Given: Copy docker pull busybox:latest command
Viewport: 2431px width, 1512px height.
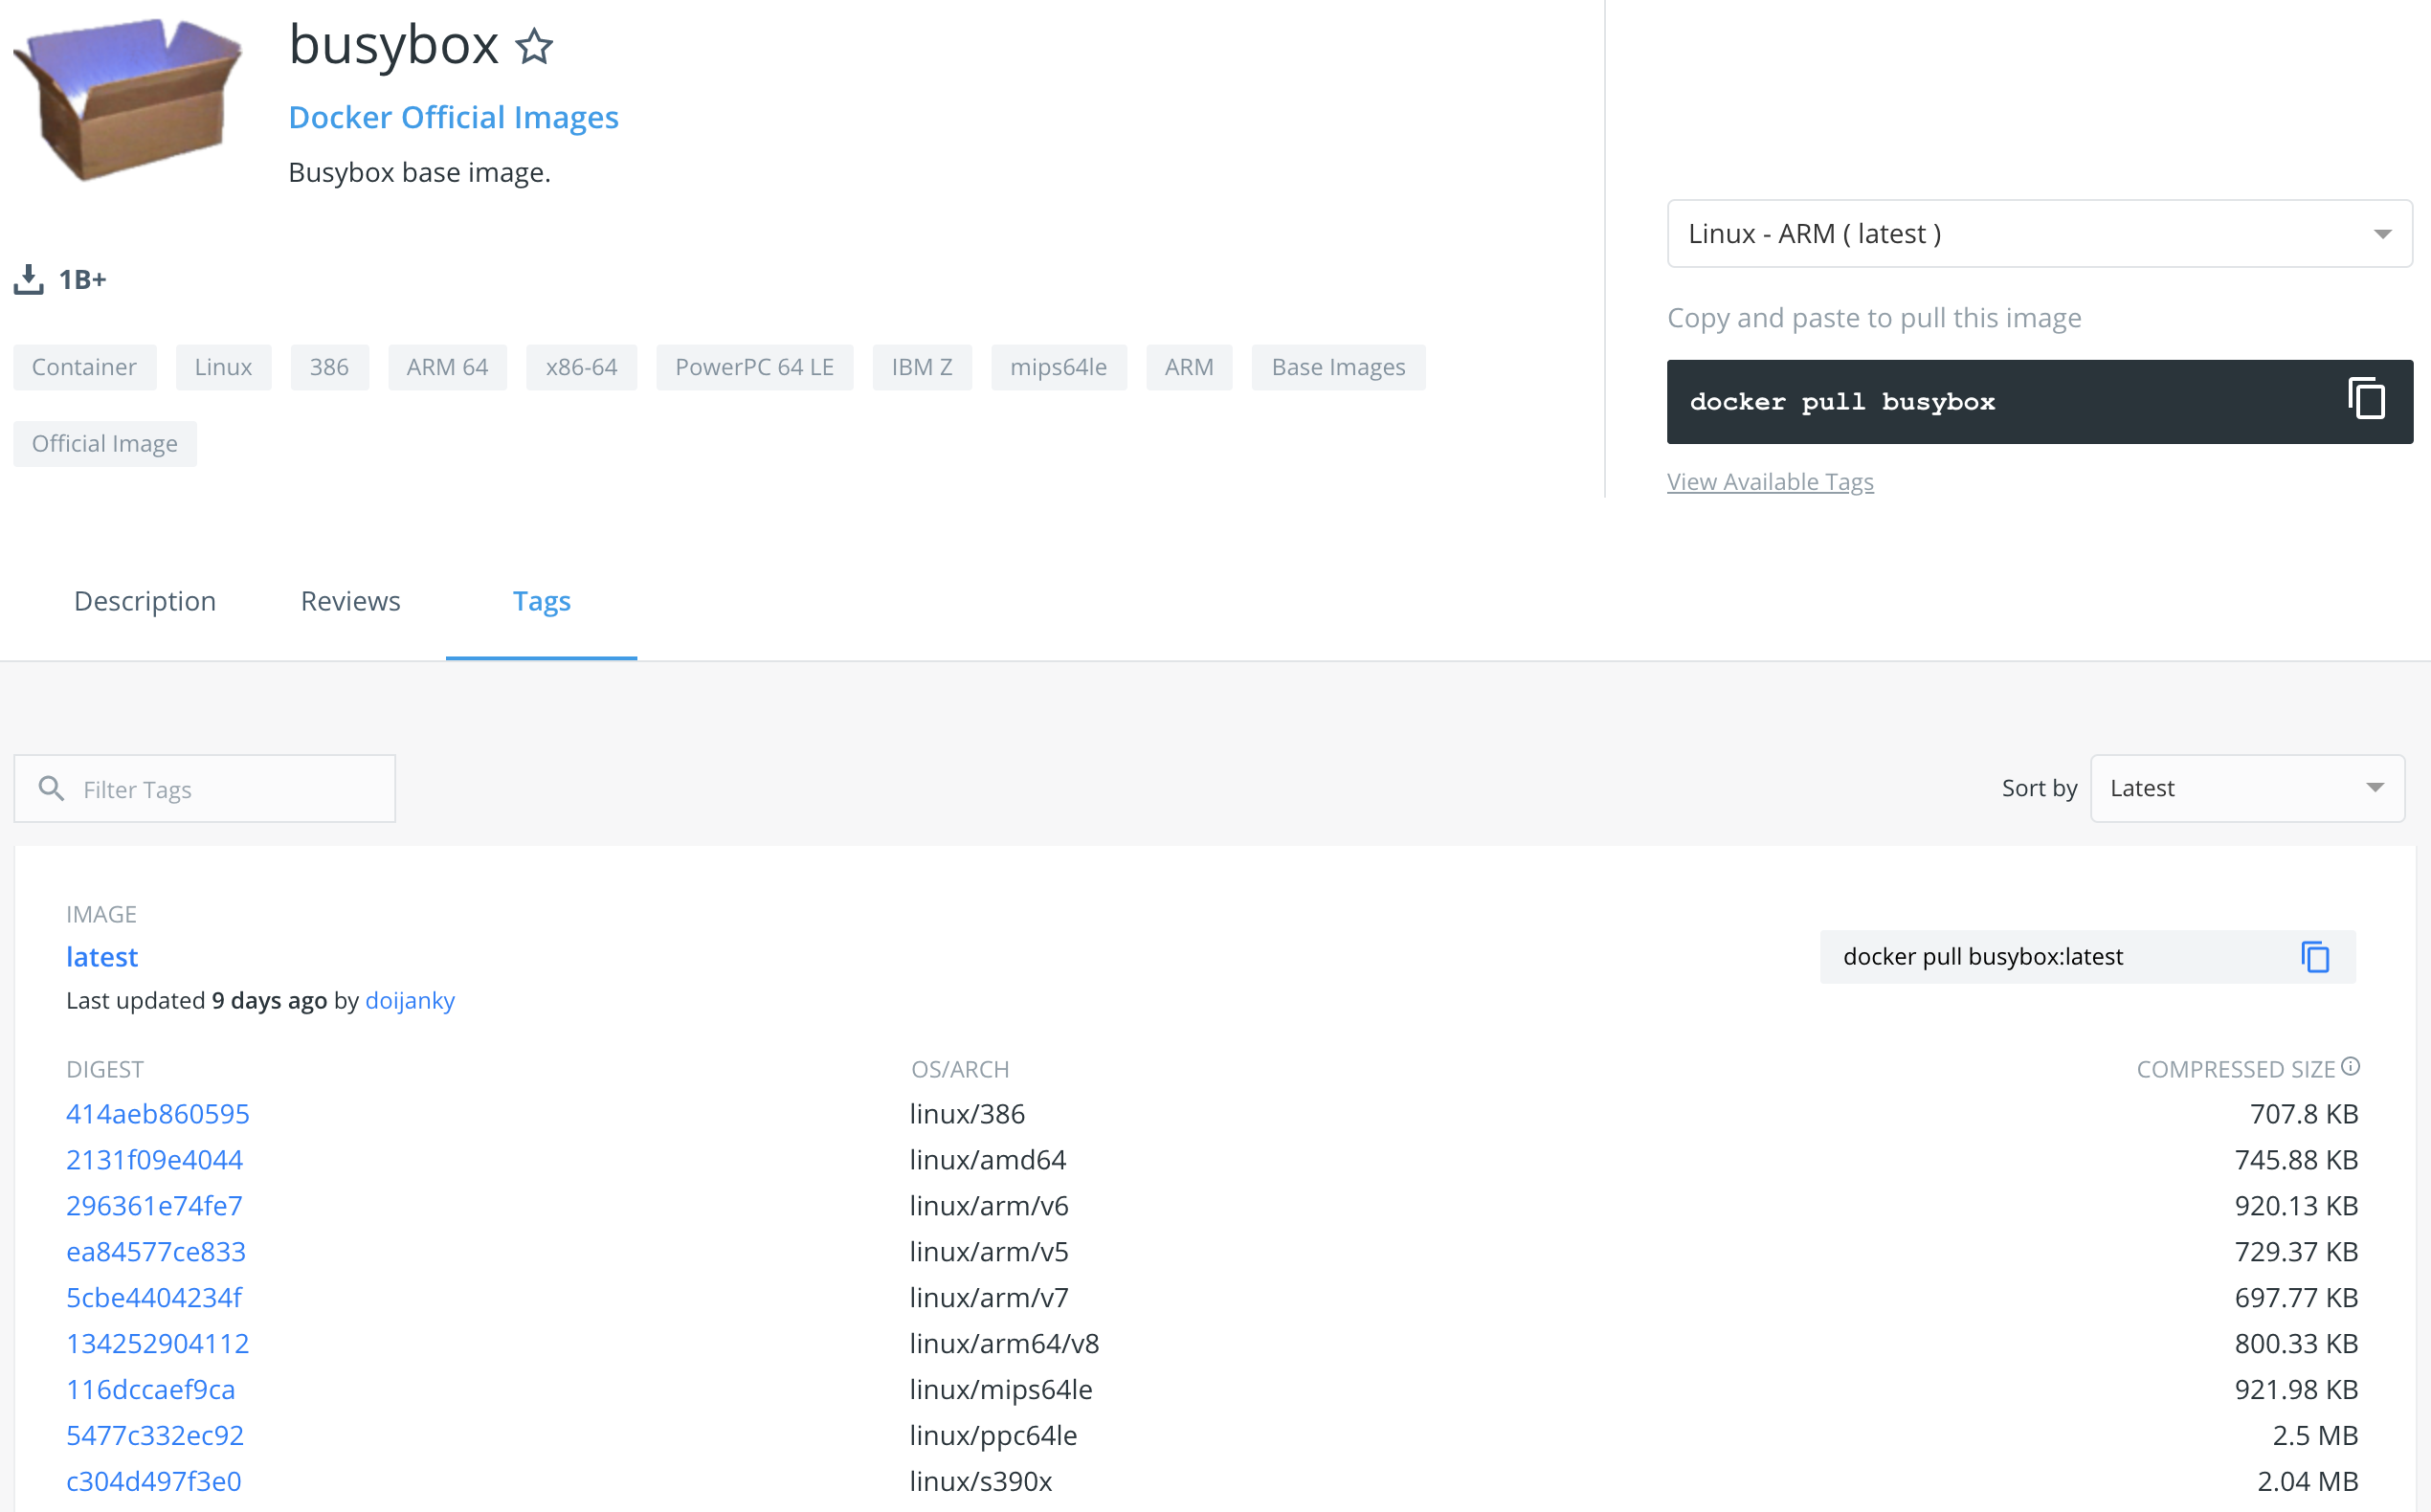Looking at the screenshot, I should tap(2315, 957).
